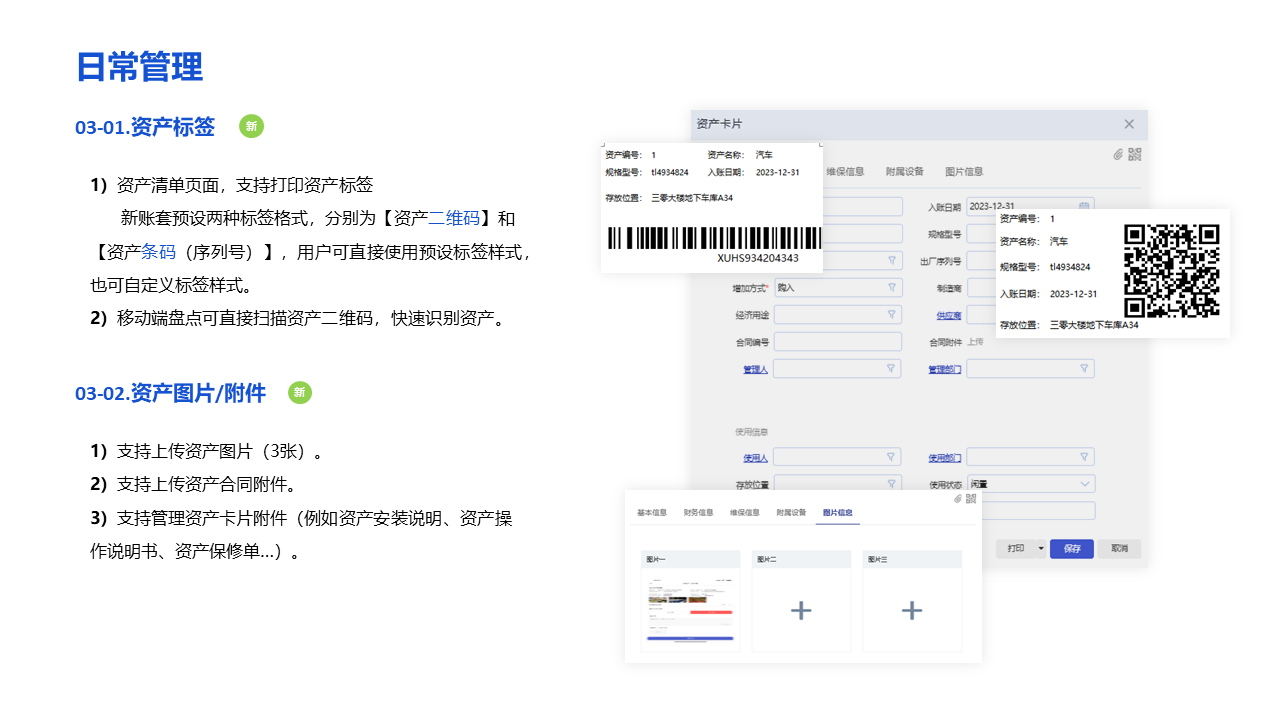Click the attachment paperclip icon in 资产卡片 dialog
The height and width of the screenshot is (720, 1280).
pos(1119,155)
